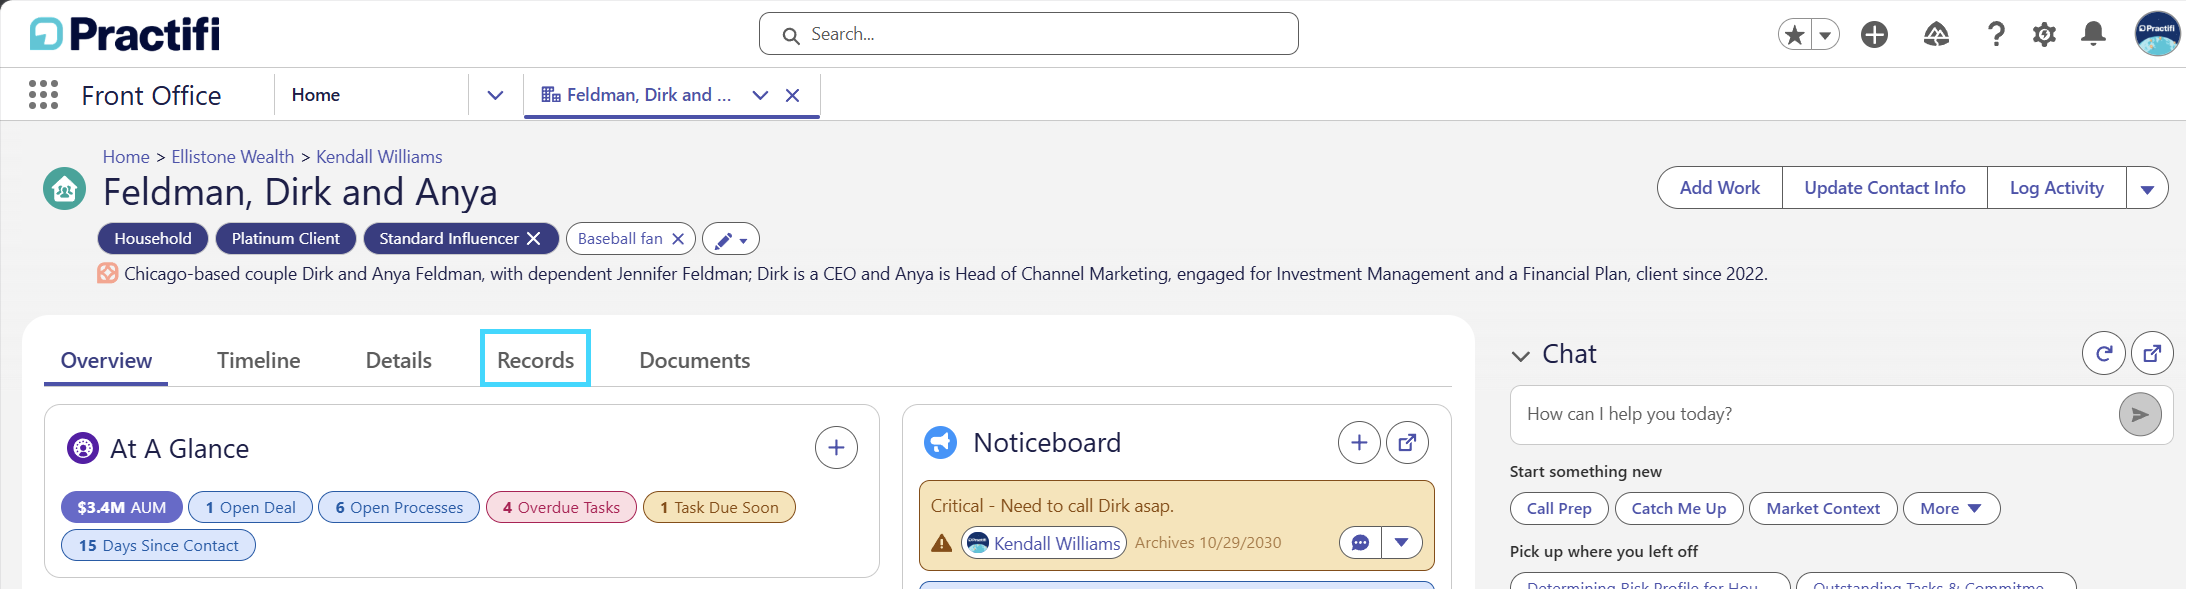Screen dimensions: 2186x589
Task: Start a Call Prep chat
Action: coord(1559,509)
